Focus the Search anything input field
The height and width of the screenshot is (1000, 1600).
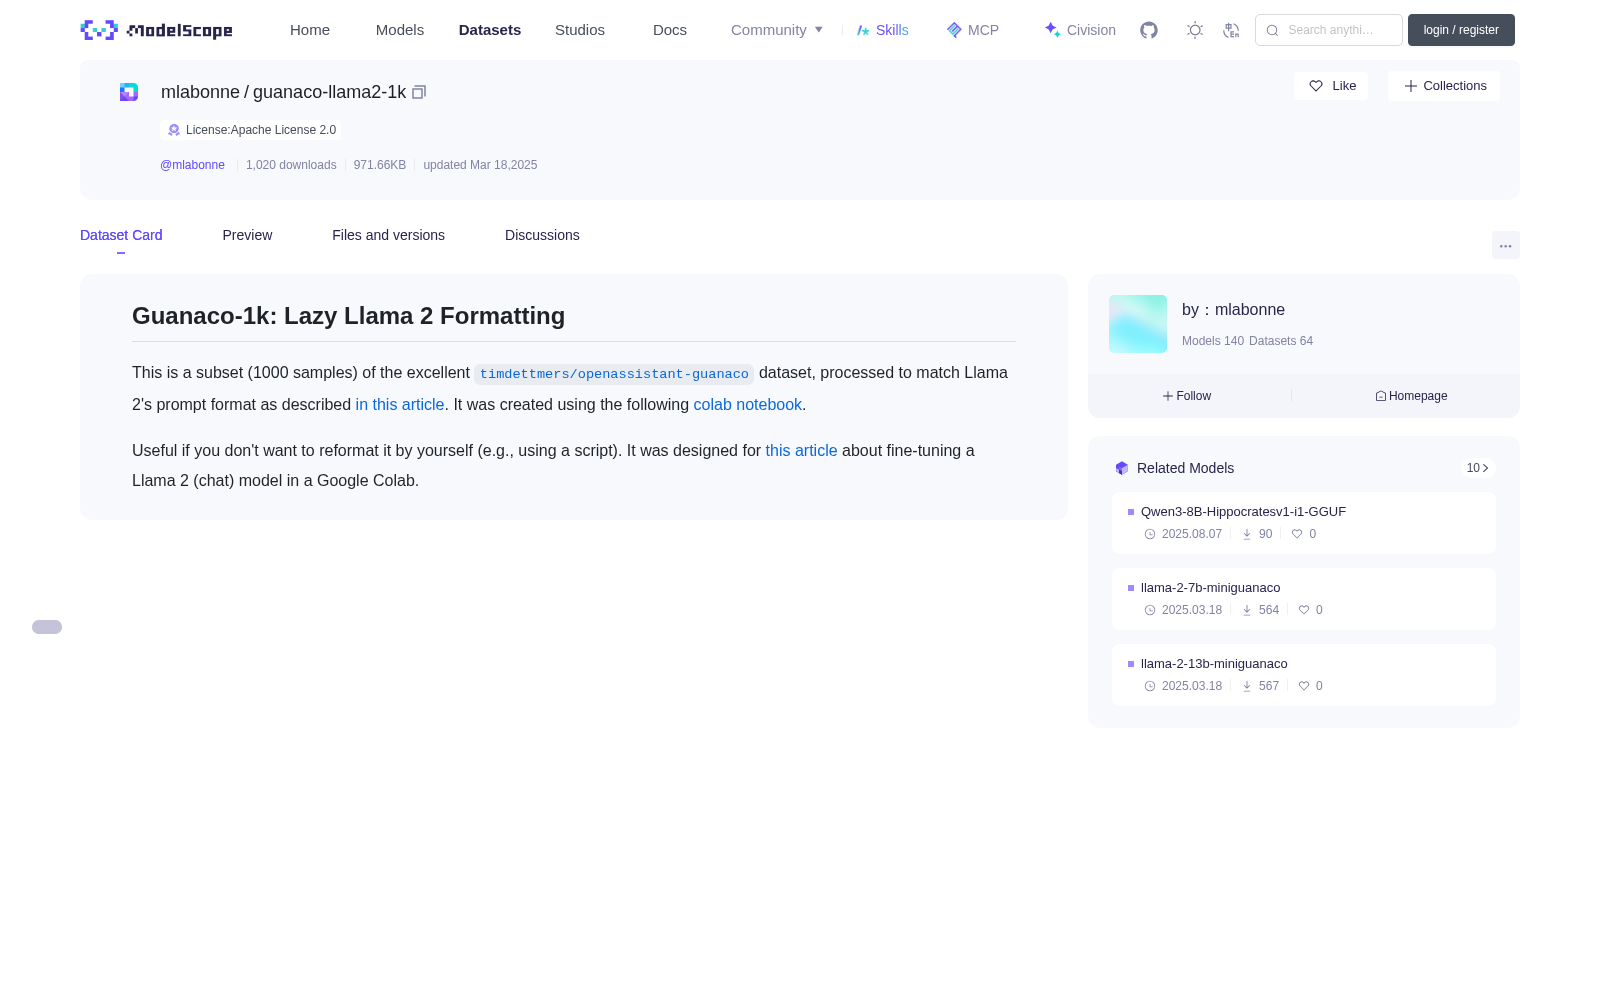1329,30
